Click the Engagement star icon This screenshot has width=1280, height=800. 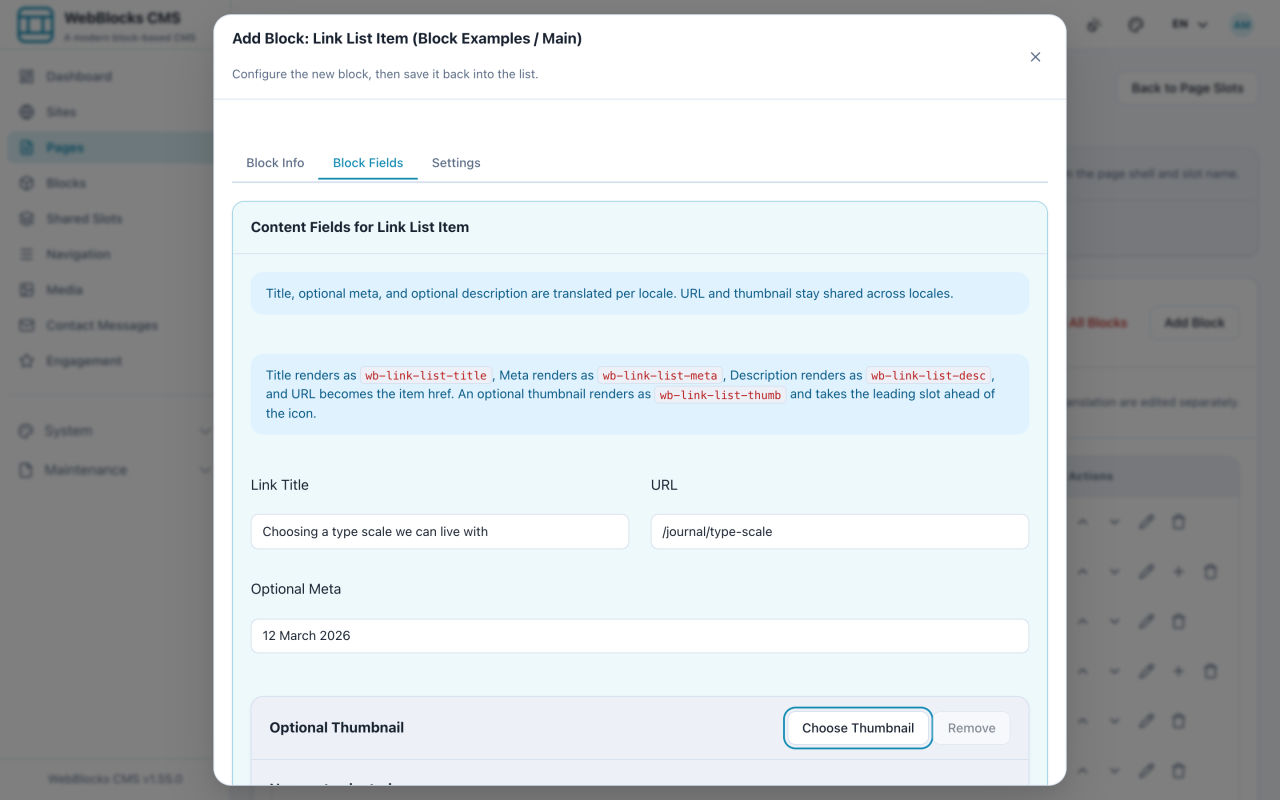coord(27,361)
